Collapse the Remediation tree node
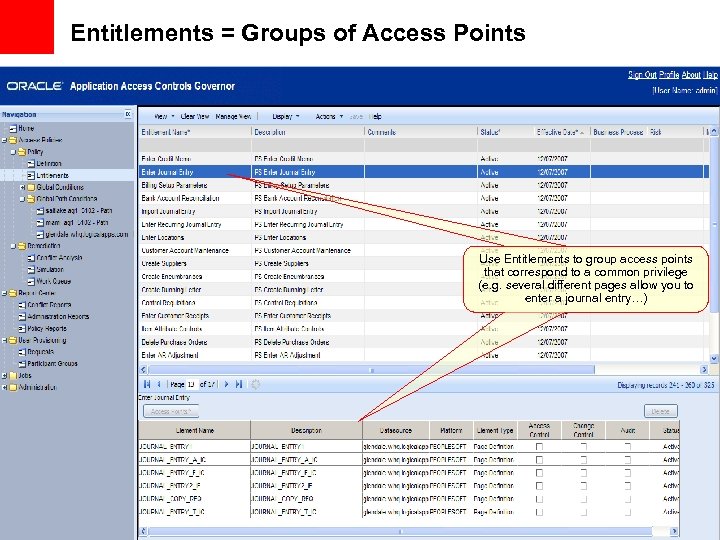 (x=13, y=246)
